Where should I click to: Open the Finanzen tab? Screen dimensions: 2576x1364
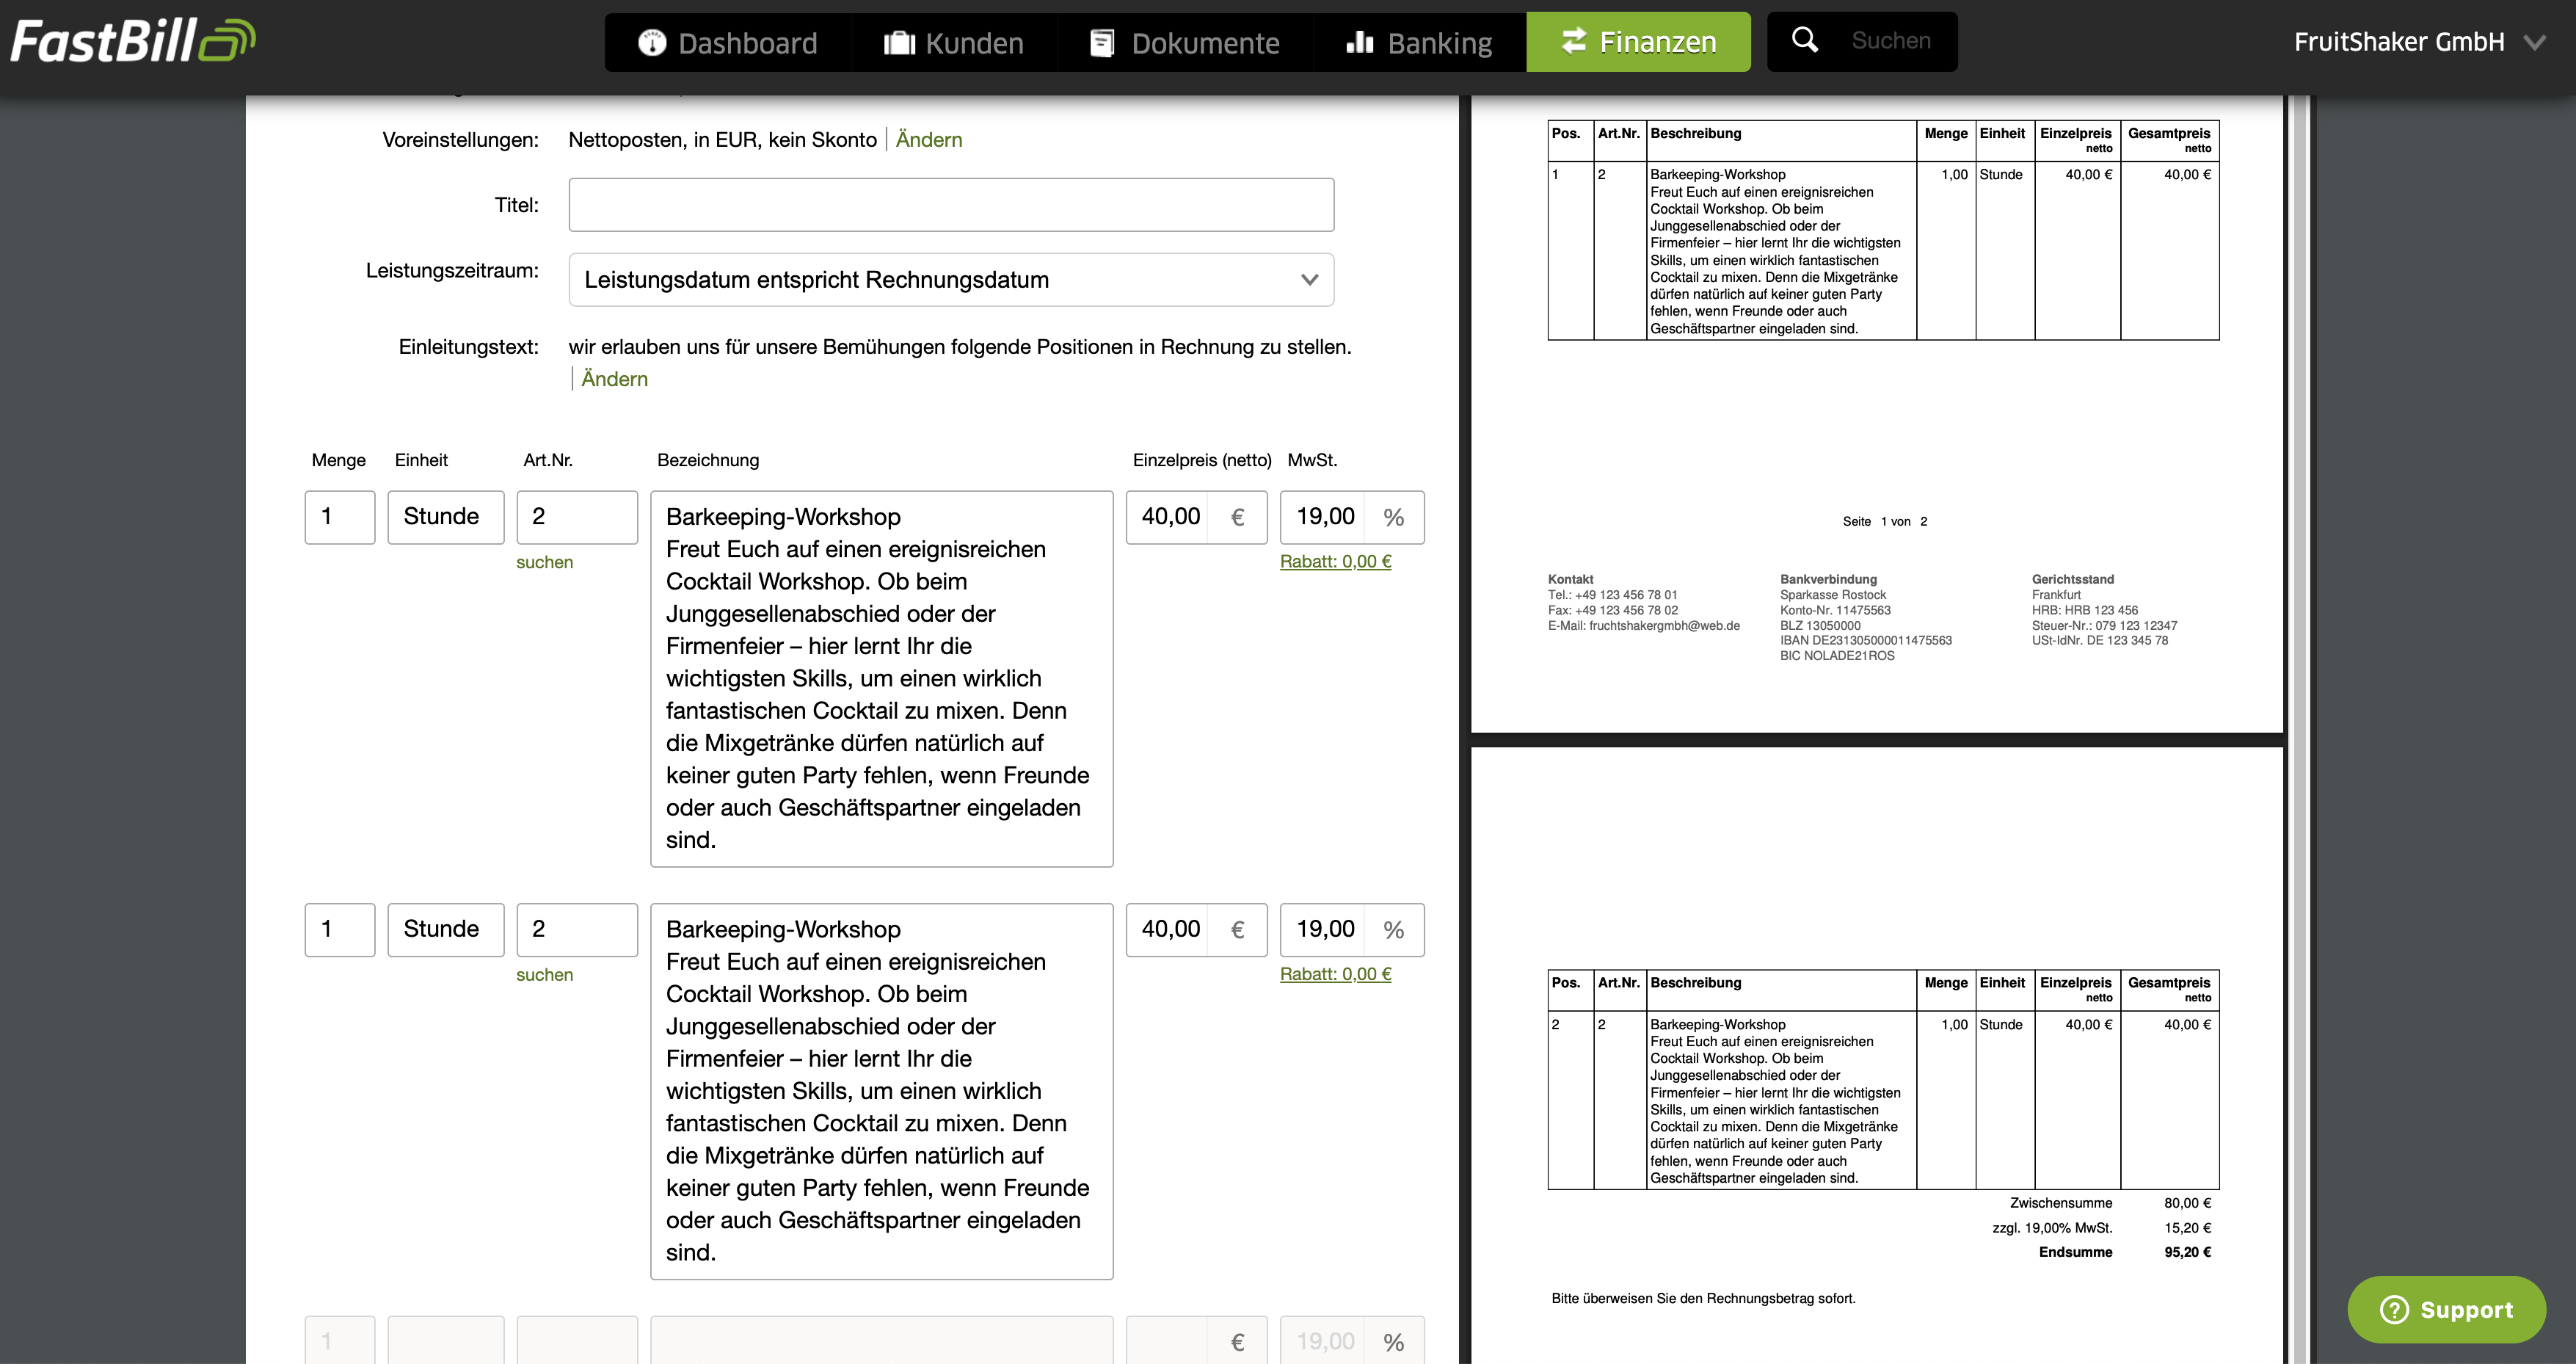[x=1638, y=42]
